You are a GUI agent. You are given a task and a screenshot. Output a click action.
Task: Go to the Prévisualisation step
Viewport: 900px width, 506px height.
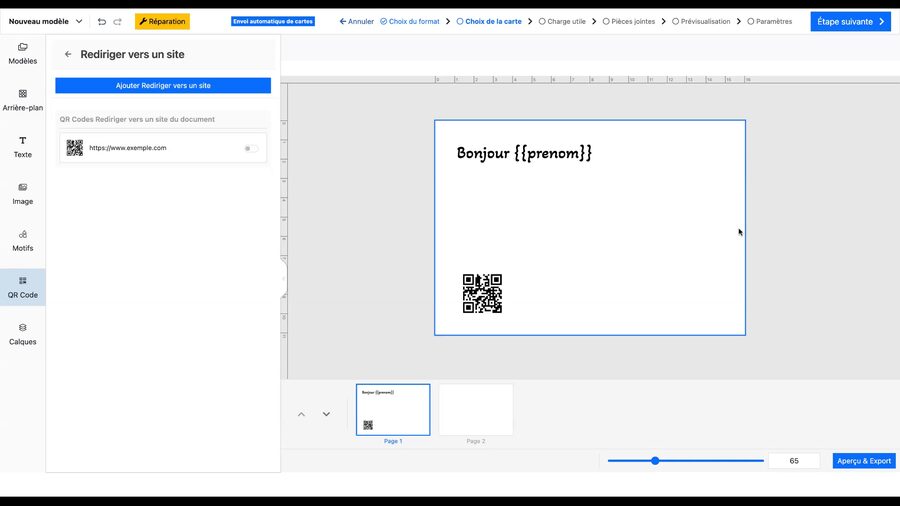point(701,21)
